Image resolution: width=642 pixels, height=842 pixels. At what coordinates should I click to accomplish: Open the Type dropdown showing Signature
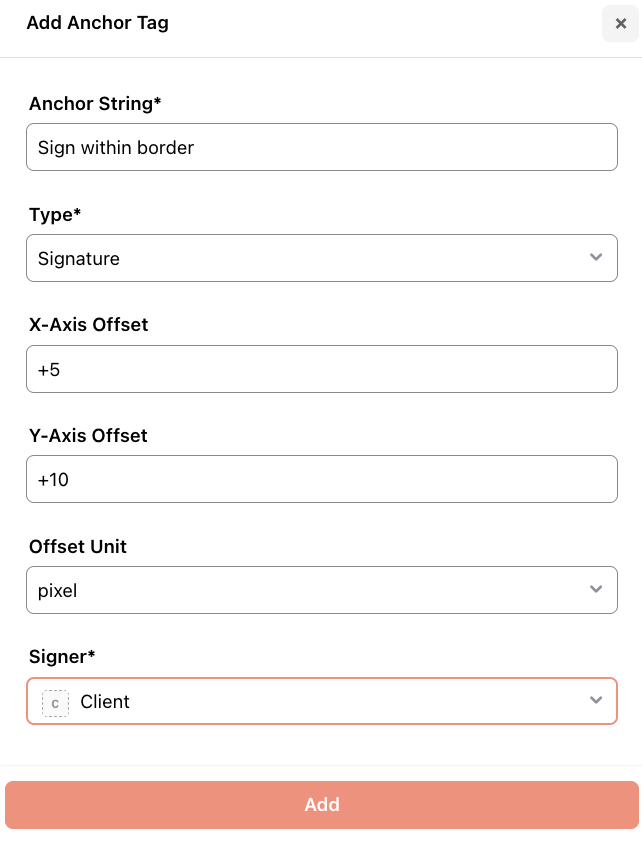[321, 257]
